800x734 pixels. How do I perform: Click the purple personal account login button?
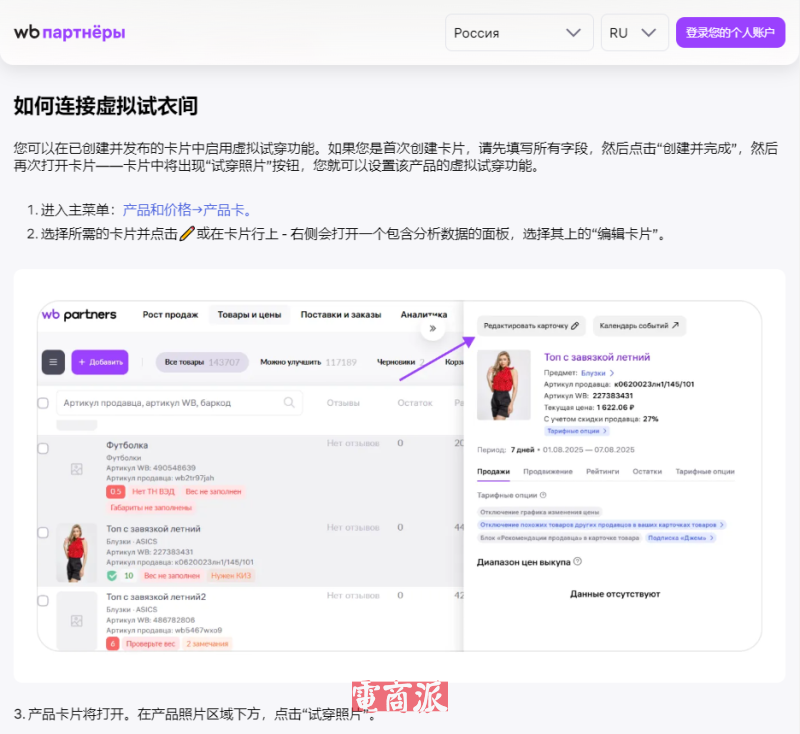click(730, 32)
